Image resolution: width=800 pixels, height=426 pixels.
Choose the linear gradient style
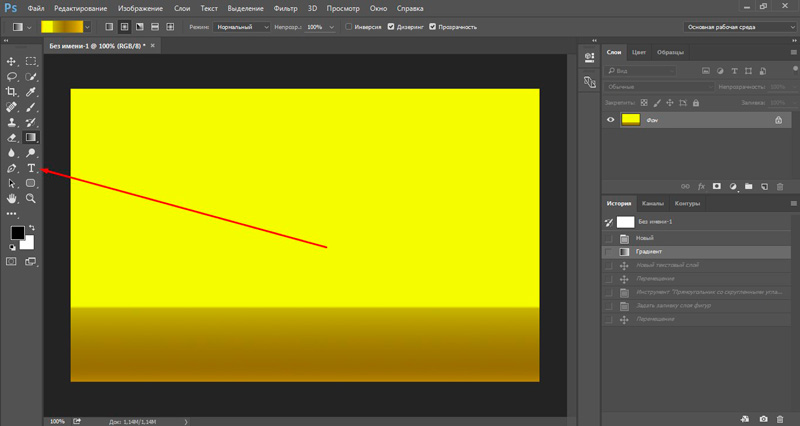[x=109, y=27]
